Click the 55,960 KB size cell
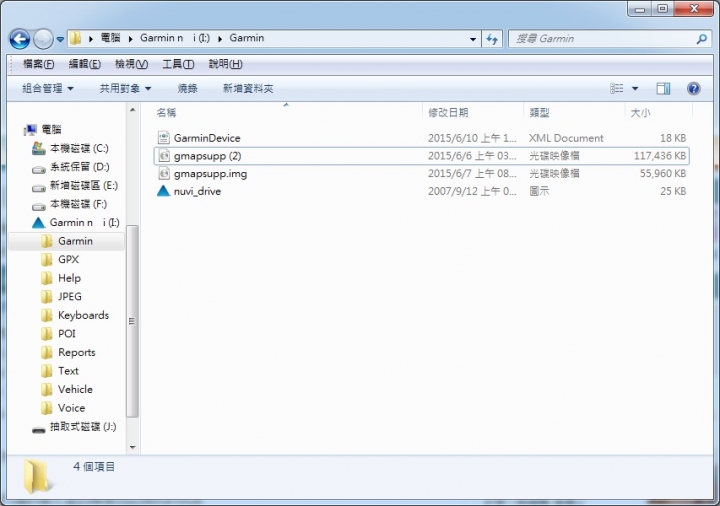The width and height of the screenshot is (720, 506). pos(663,174)
